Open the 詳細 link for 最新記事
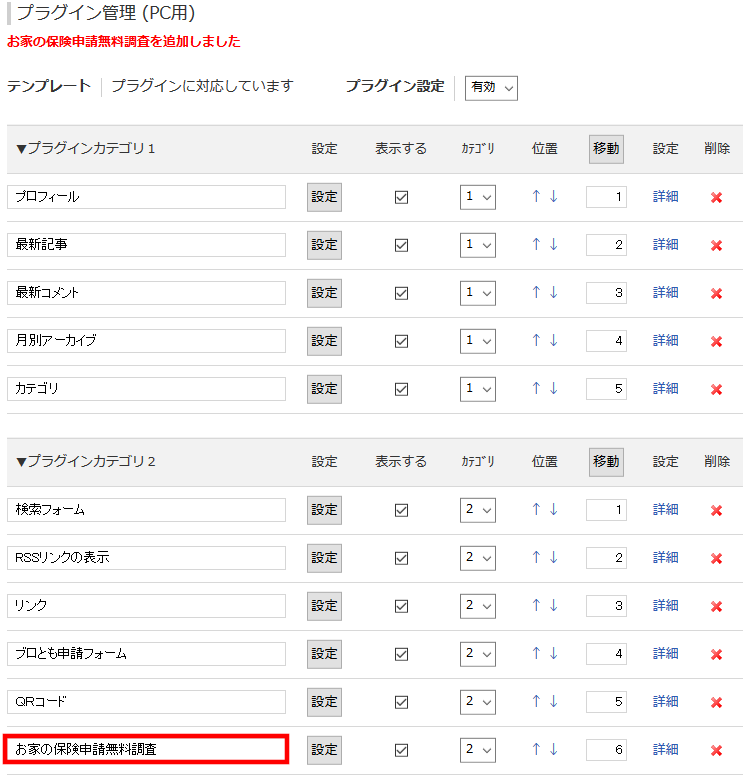749x777 pixels. pos(665,245)
